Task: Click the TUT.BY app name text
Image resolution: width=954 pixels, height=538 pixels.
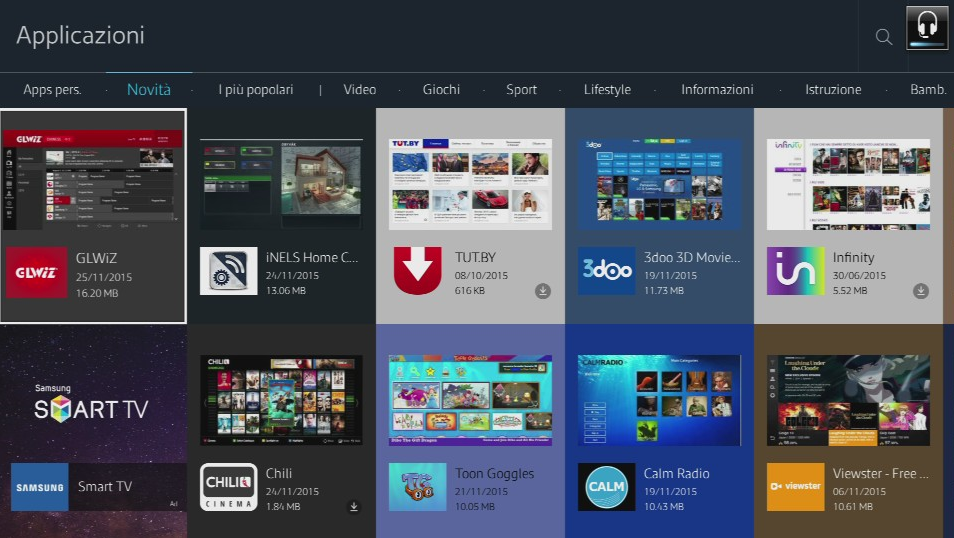Action: [x=475, y=257]
